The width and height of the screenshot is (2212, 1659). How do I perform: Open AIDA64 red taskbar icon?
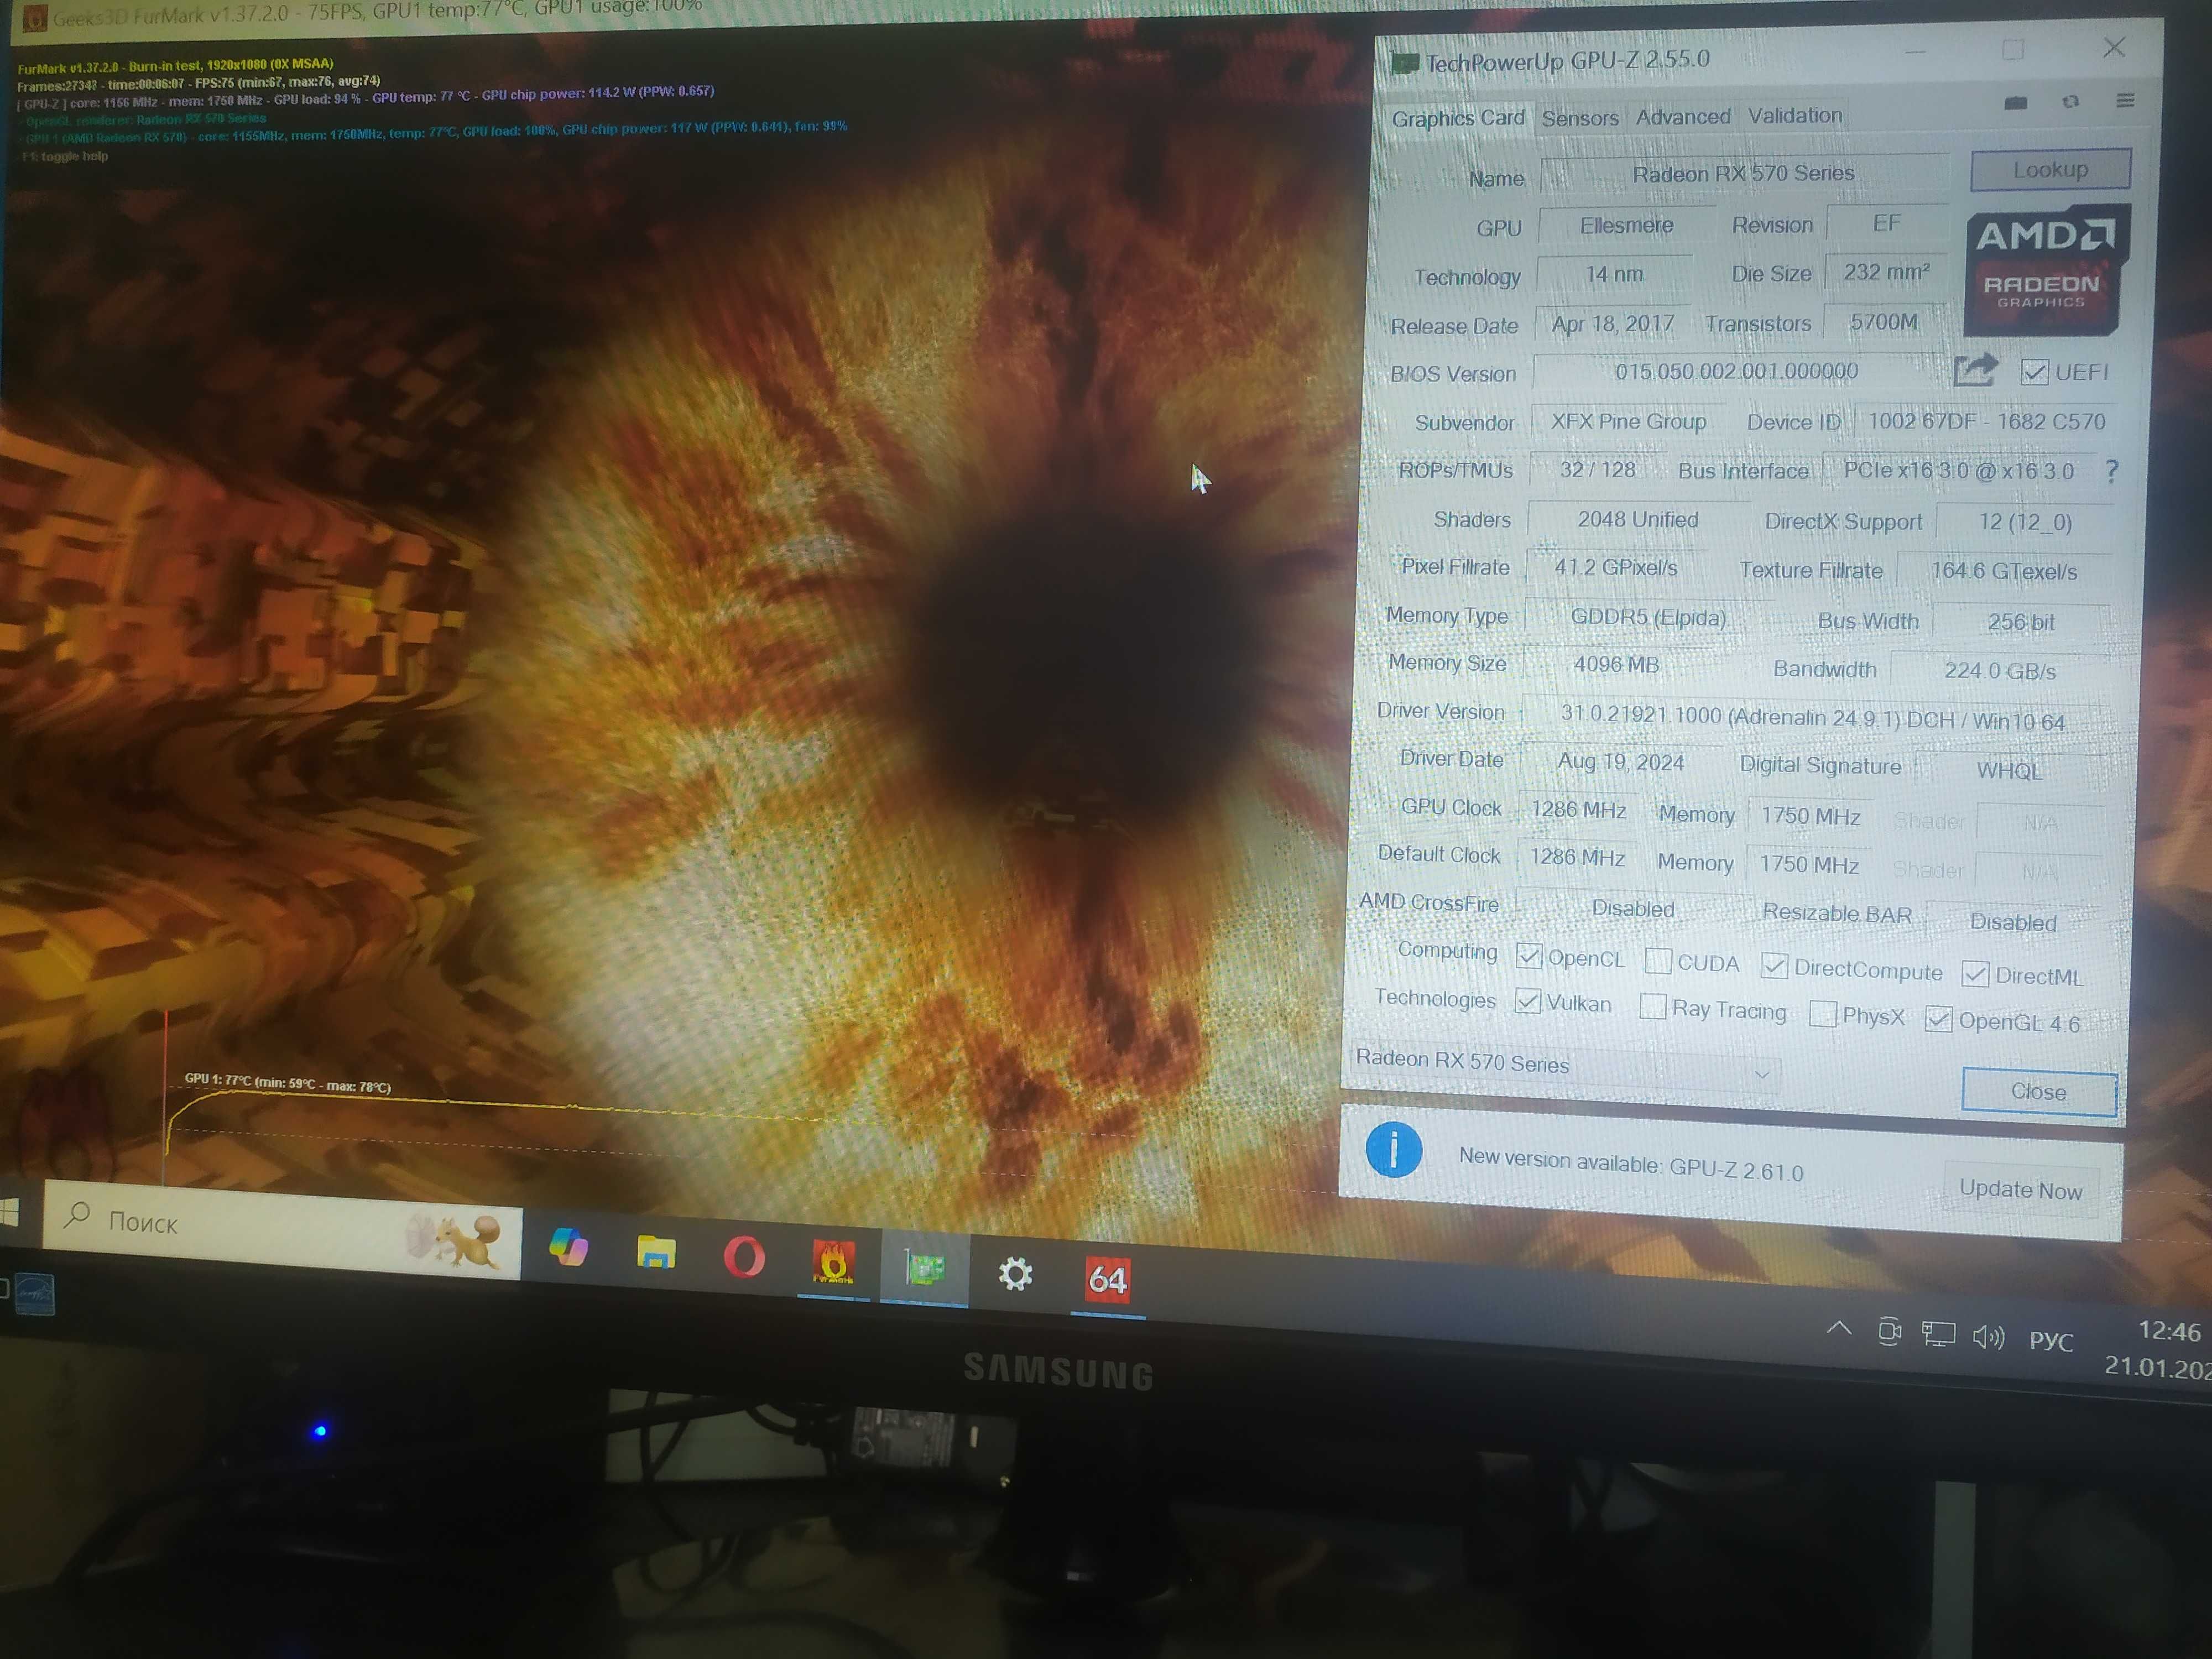(1107, 1279)
